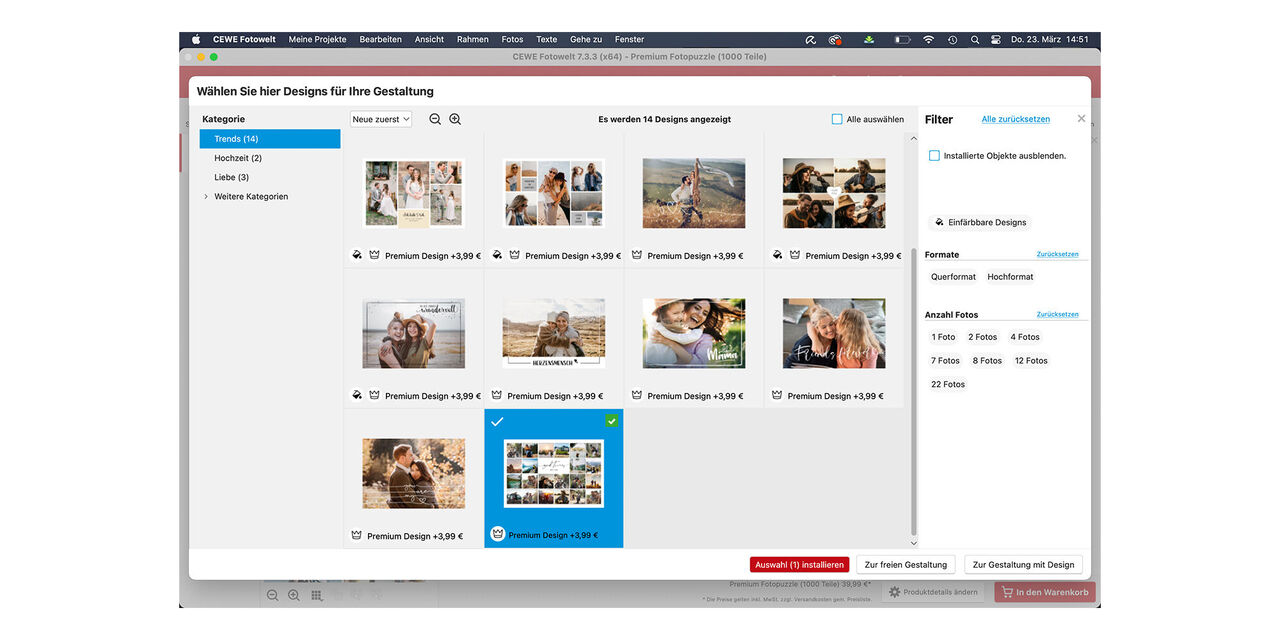This screenshot has height=640, width=1280.
Task: Select the Herzensmensch design thumbnail
Action: 554,333
